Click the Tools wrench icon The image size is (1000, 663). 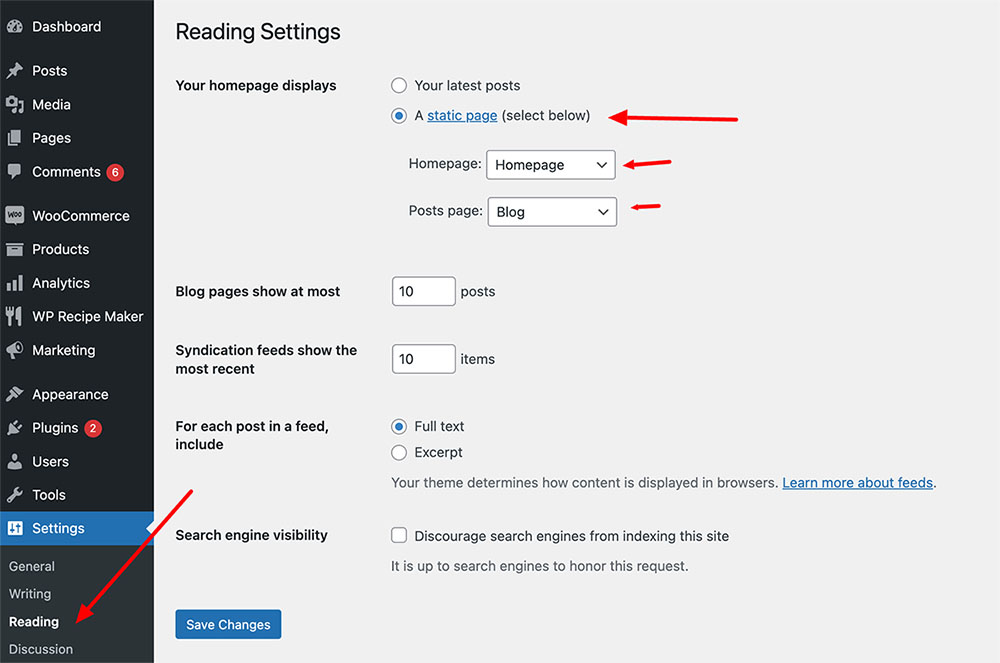(15, 495)
